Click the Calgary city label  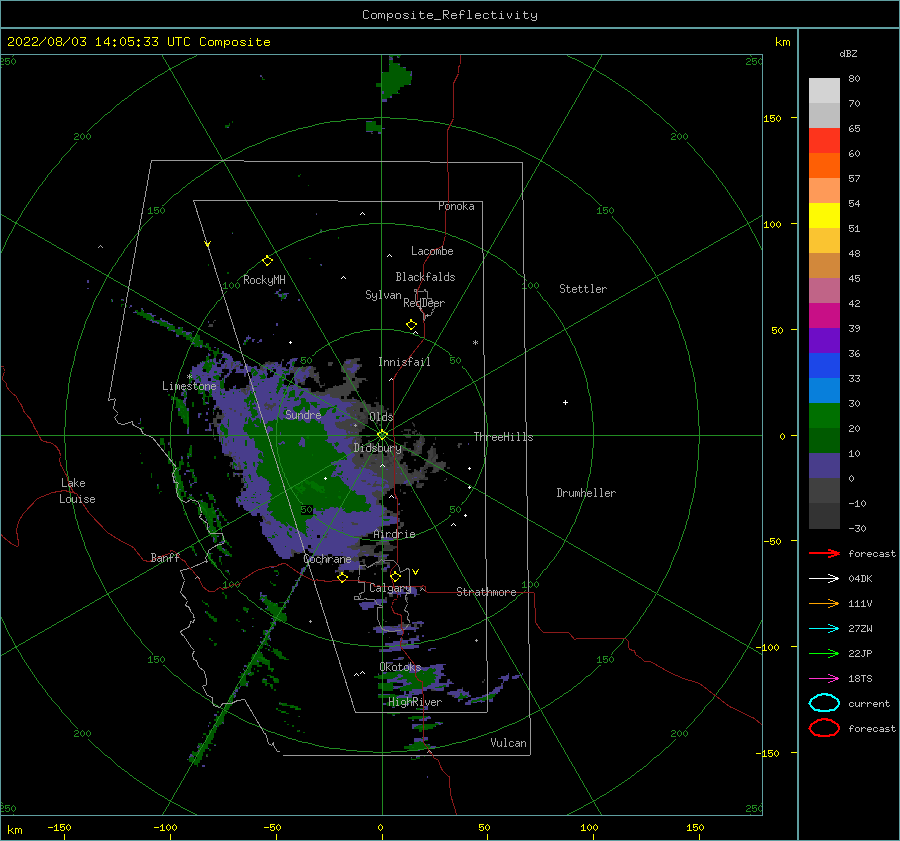coord(390,588)
